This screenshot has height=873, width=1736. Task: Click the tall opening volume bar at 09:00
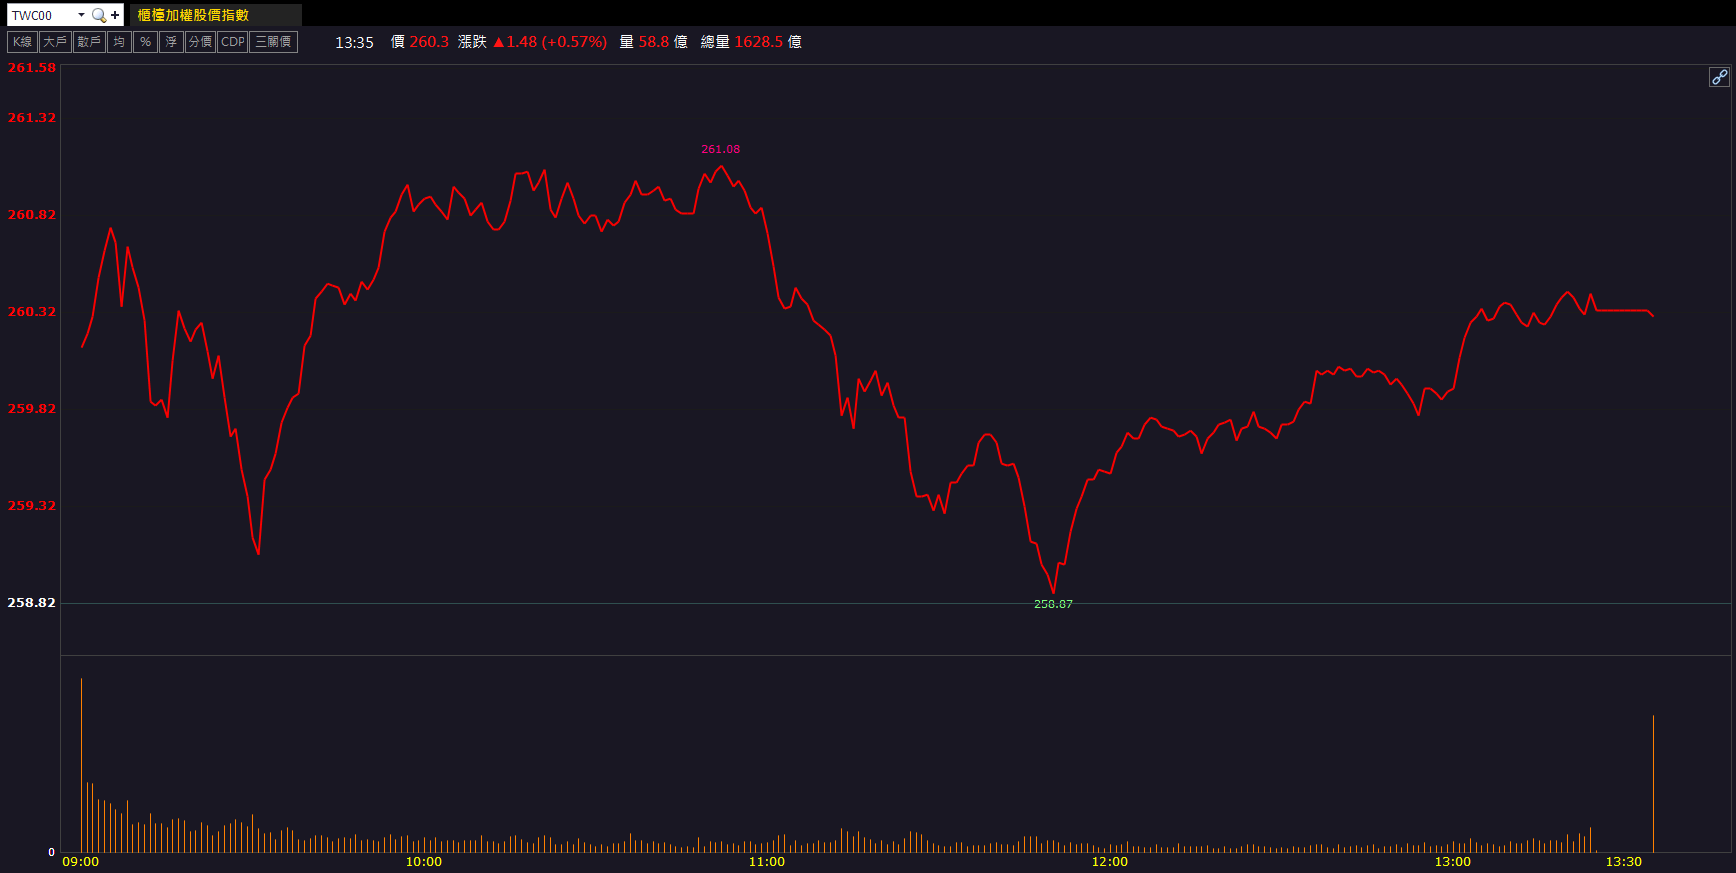point(82,765)
